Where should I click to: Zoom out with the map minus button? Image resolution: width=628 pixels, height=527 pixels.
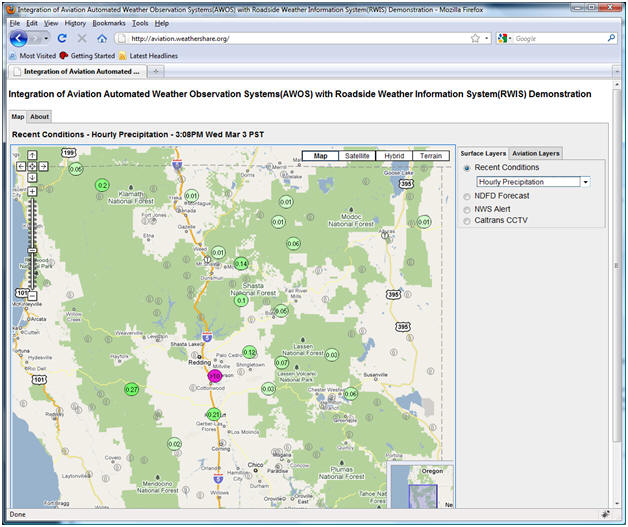32,296
